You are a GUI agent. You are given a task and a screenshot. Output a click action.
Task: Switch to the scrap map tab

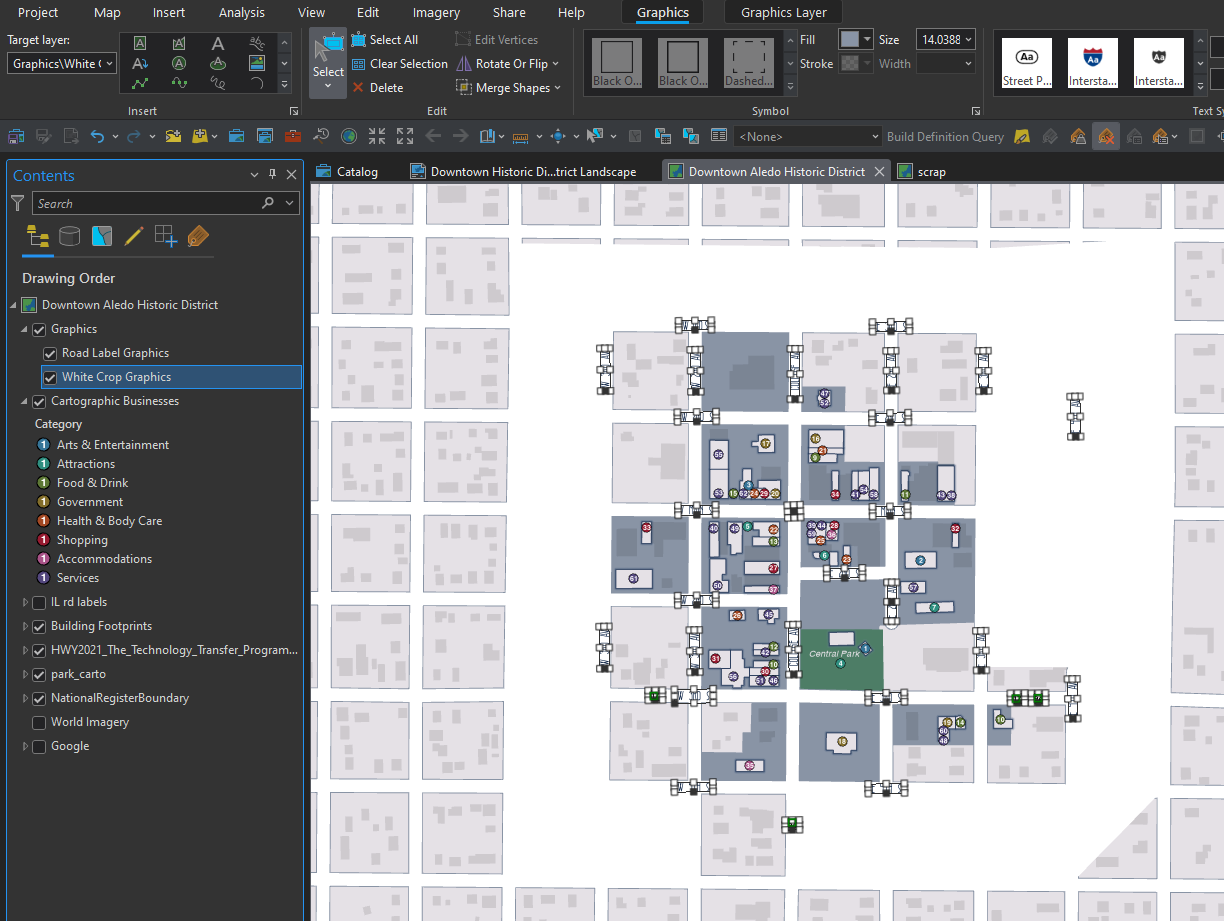930,171
